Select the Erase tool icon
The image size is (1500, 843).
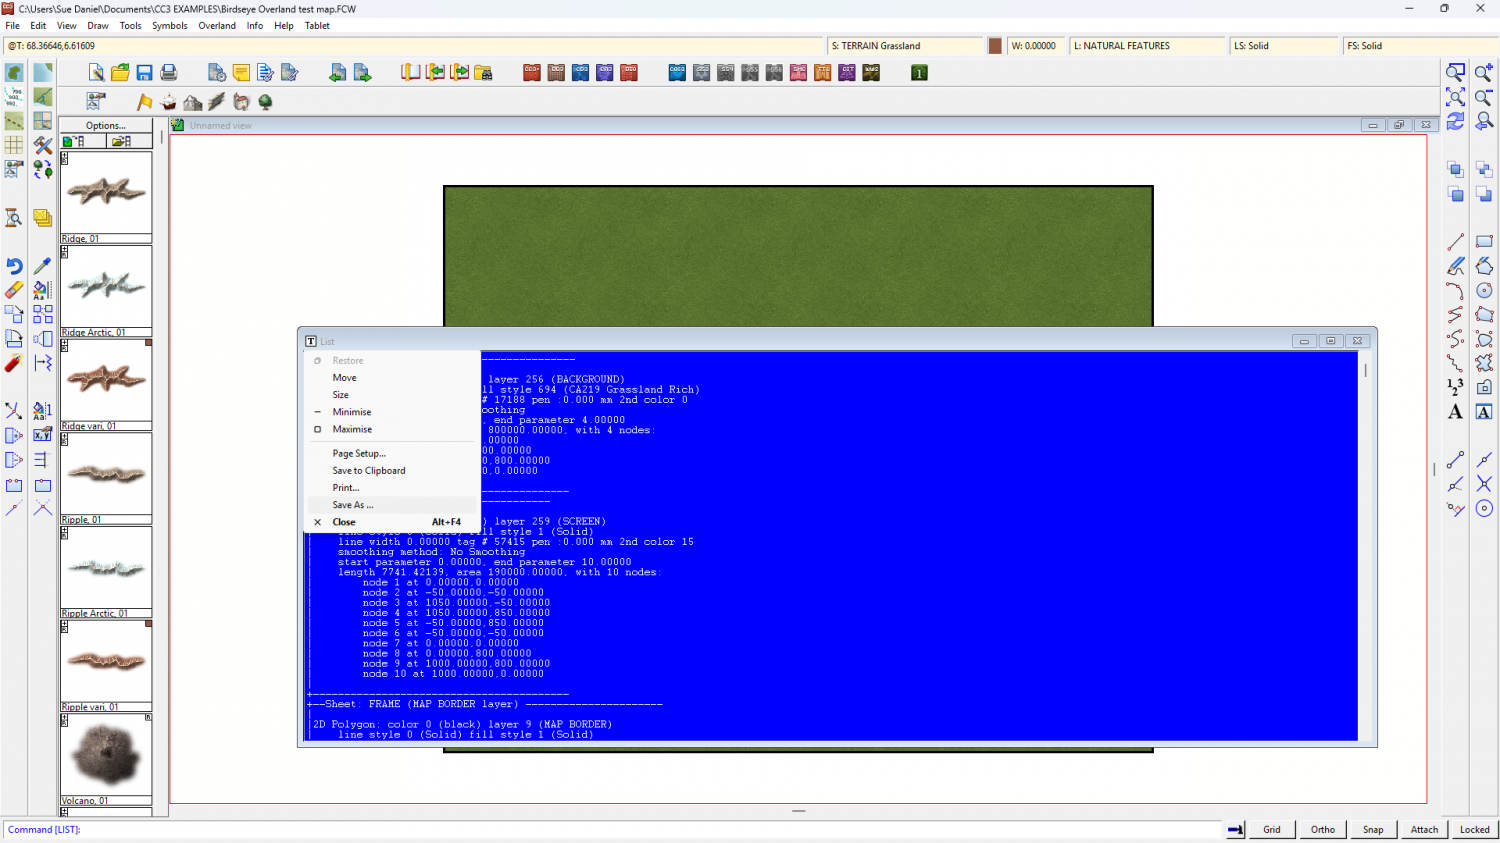pos(14,290)
